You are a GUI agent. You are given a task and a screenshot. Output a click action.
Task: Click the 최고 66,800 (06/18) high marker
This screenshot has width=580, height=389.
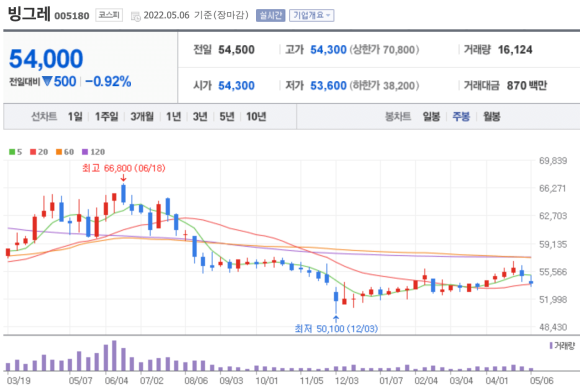(124, 168)
